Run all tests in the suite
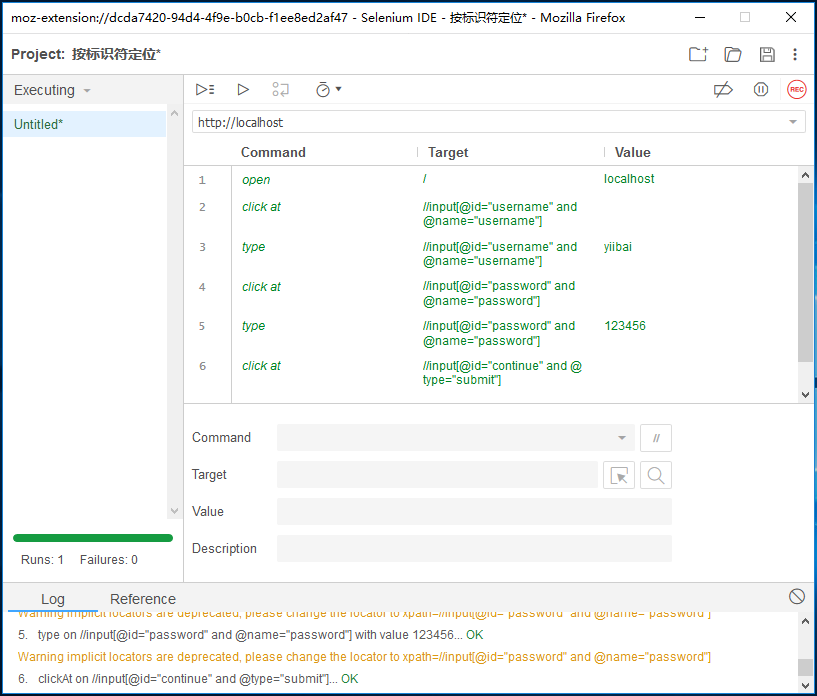The image size is (817, 696). [205, 90]
